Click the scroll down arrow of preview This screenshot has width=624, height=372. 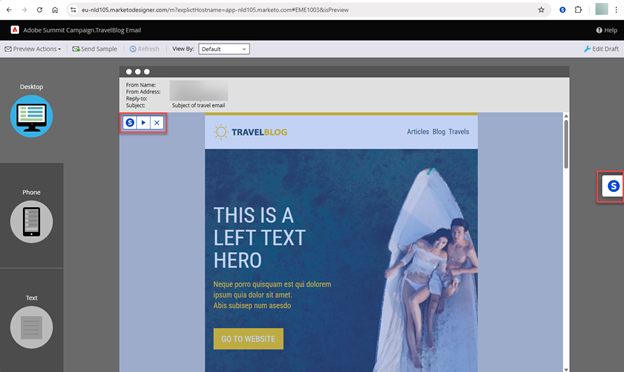tap(566, 370)
